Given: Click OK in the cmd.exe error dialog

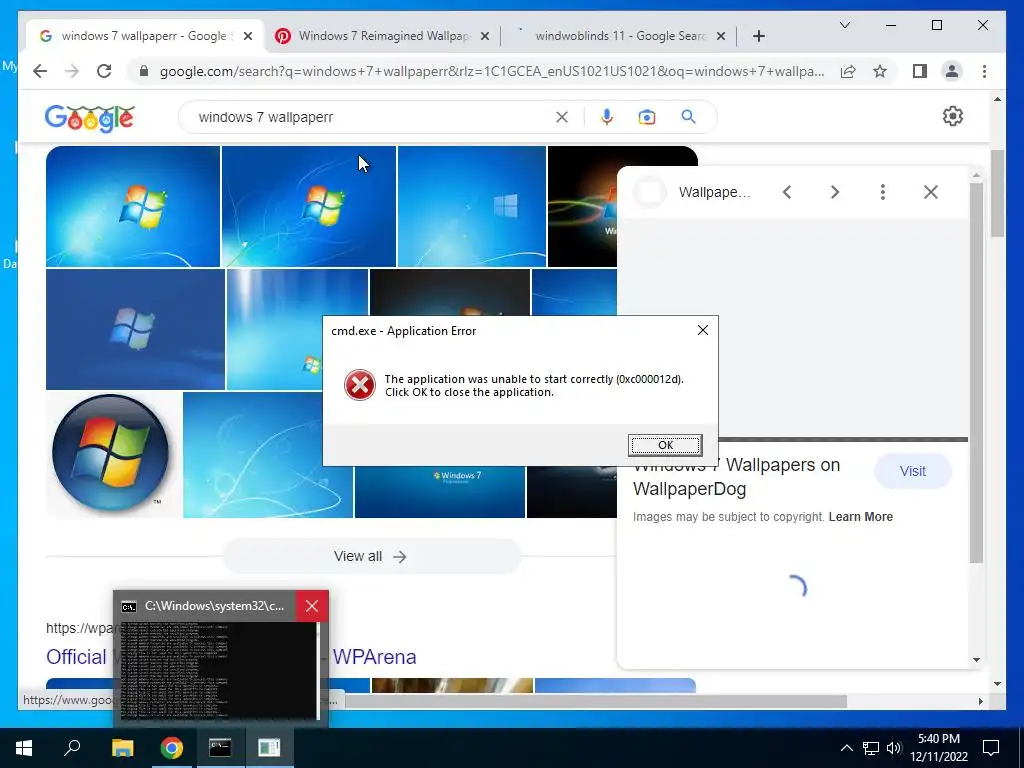Looking at the screenshot, I should tap(665, 445).
